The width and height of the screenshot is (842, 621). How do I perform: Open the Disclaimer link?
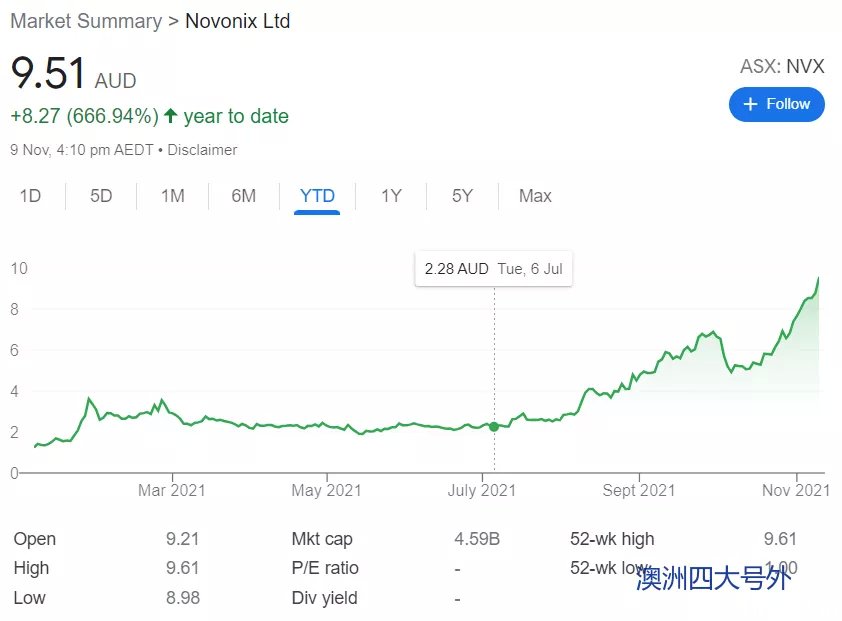click(x=202, y=150)
